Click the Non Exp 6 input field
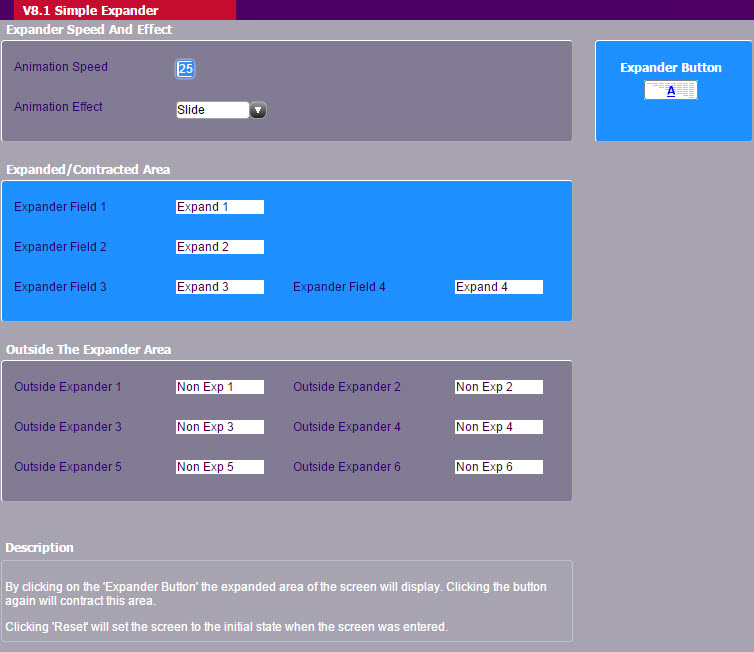This screenshot has width=754, height=652. [499, 466]
